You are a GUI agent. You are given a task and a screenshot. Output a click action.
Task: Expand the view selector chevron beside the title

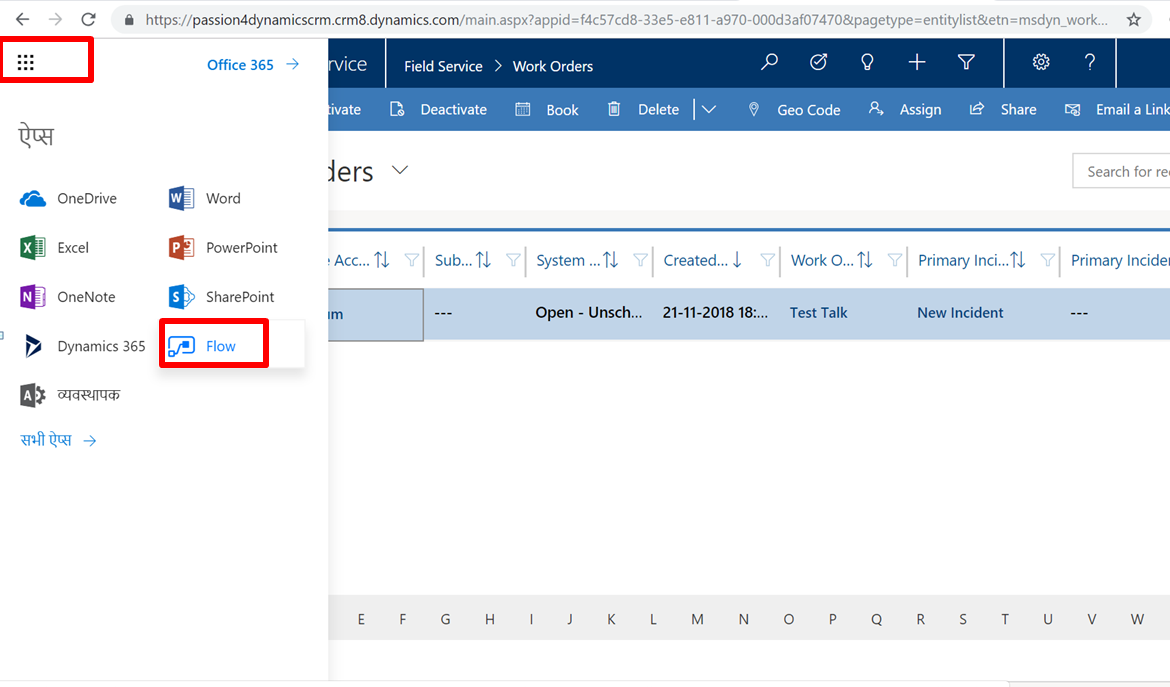point(400,171)
